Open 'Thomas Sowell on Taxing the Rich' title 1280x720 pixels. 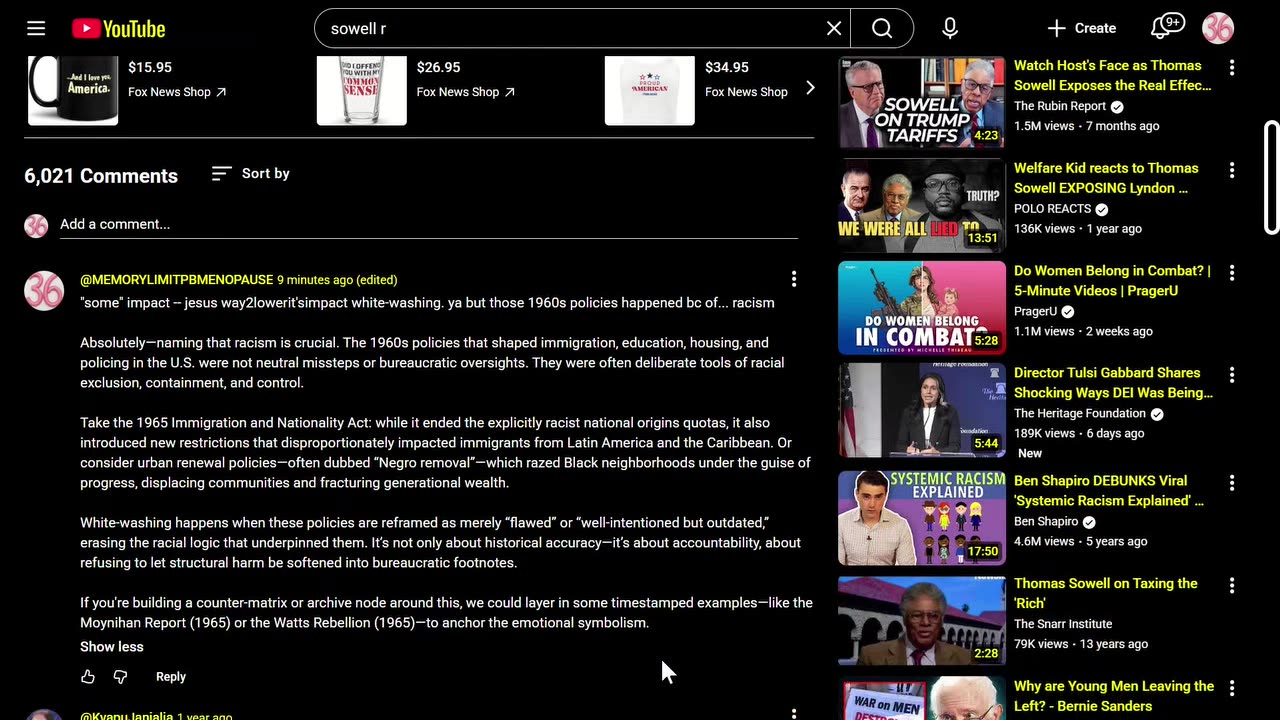coord(1105,594)
